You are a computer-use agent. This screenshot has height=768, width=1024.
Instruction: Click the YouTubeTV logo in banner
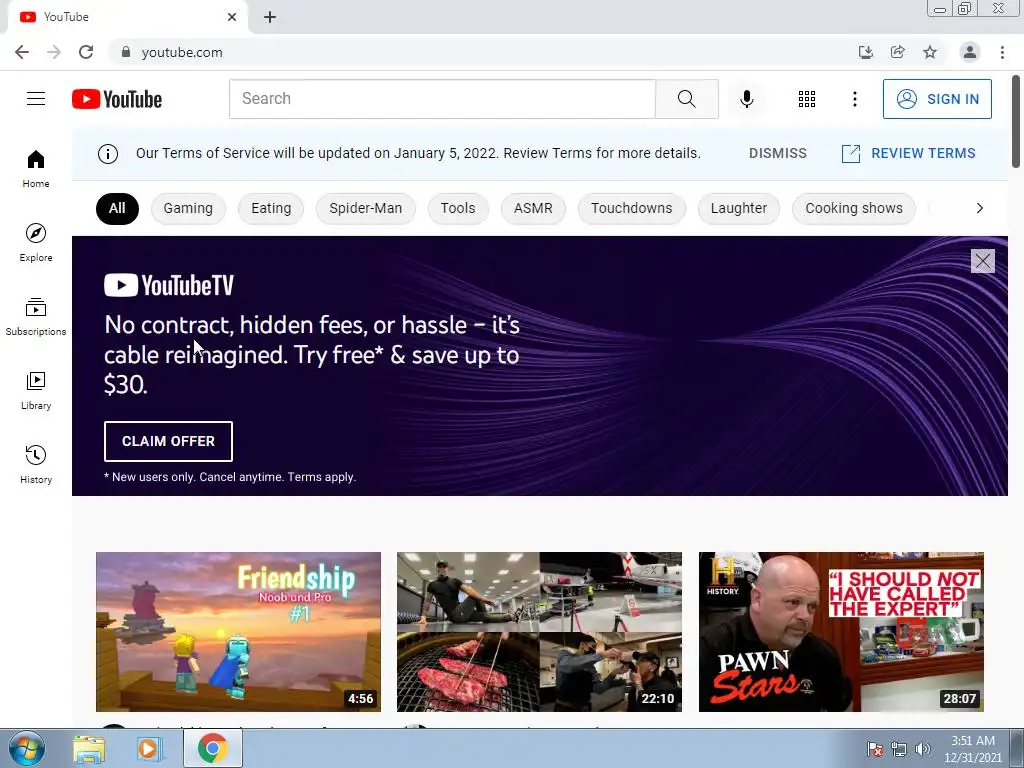(169, 285)
